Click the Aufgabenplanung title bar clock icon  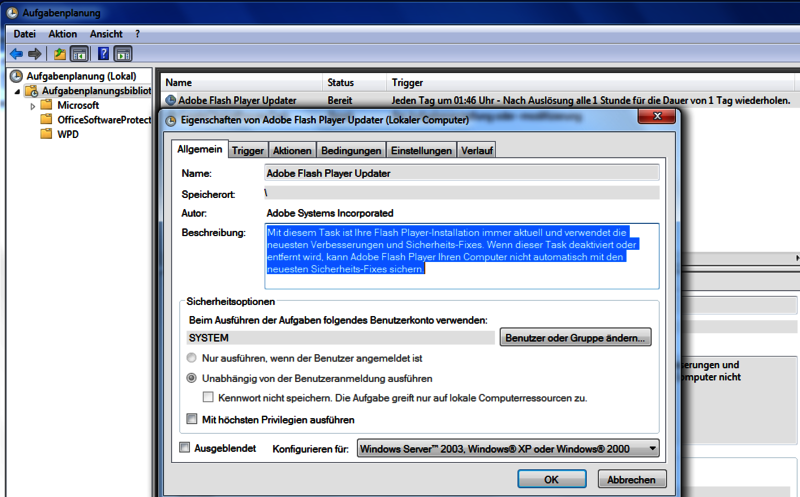tap(11, 12)
